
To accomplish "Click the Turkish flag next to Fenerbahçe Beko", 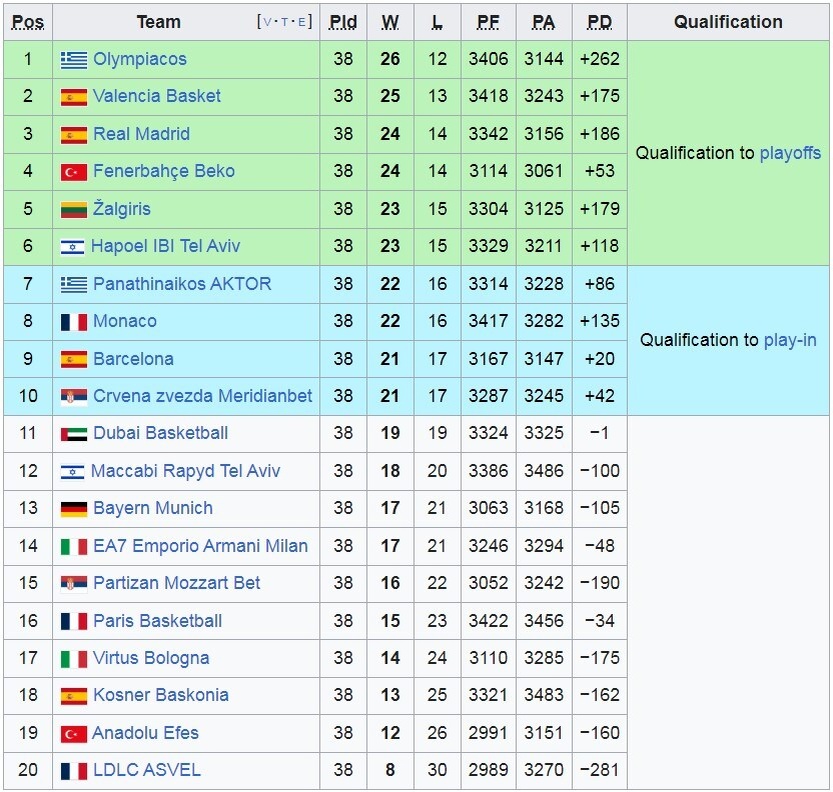I will [x=74, y=172].
